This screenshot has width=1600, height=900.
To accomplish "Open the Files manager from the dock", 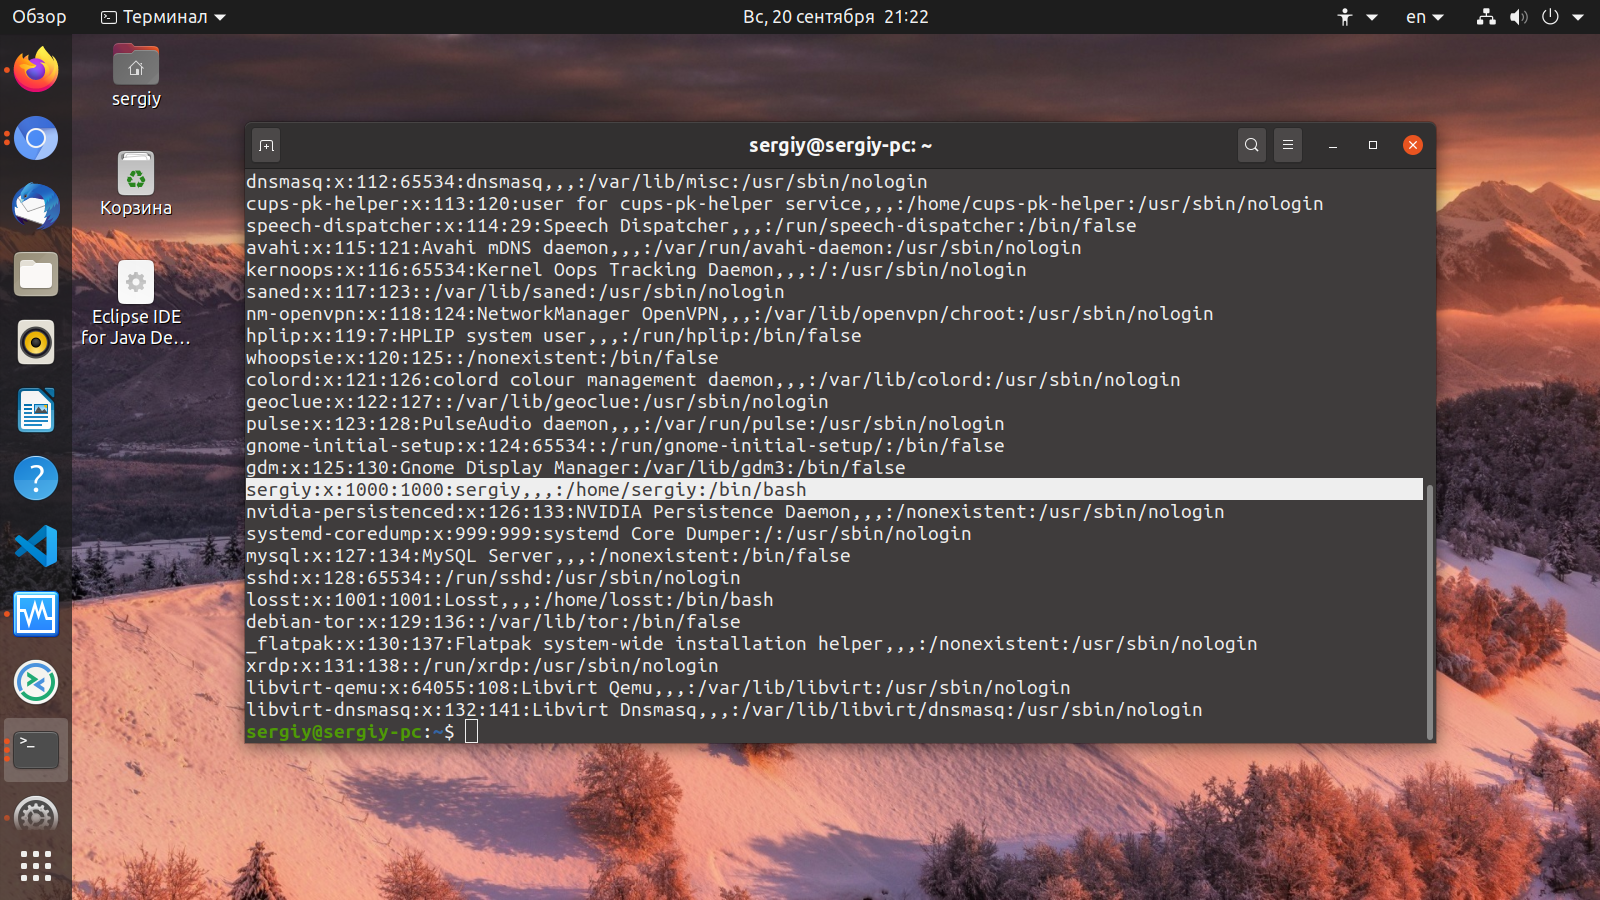I will pos(36,274).
